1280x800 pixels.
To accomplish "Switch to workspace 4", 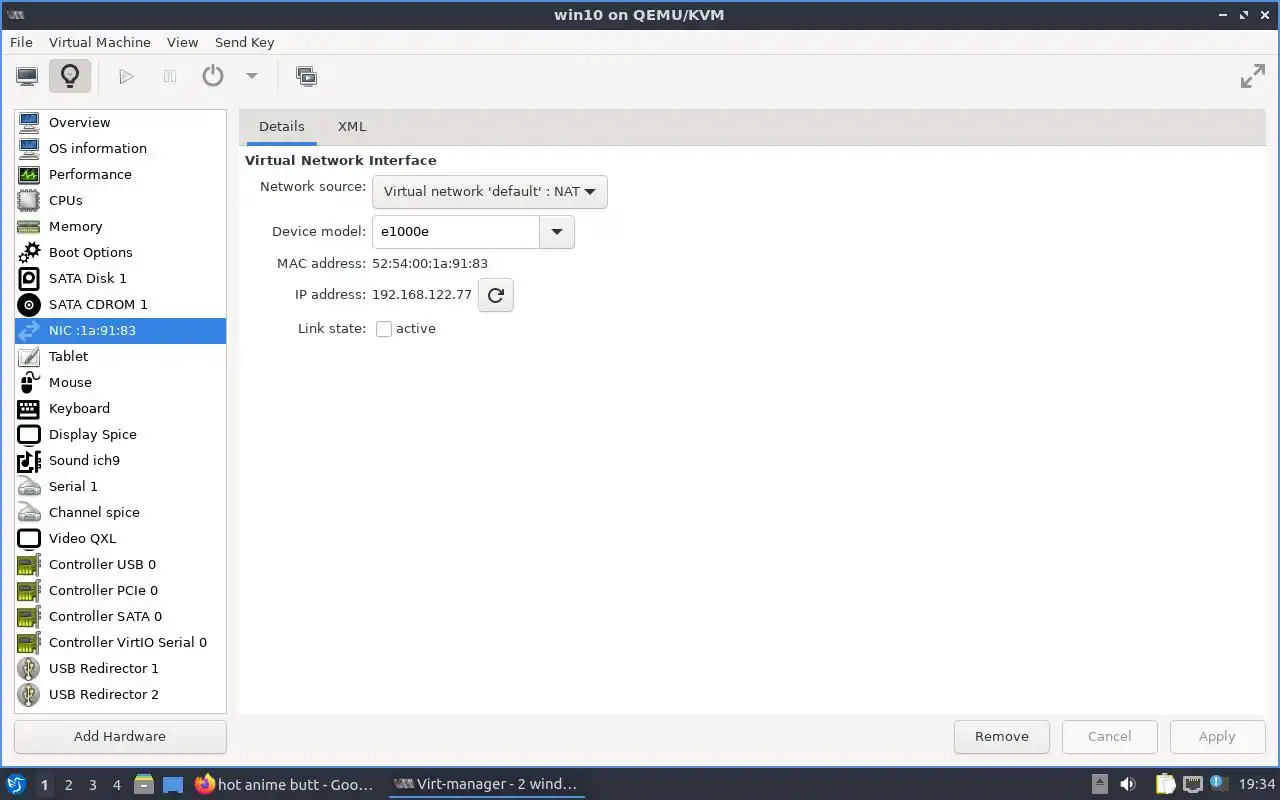I will click(x=116, y=785).
